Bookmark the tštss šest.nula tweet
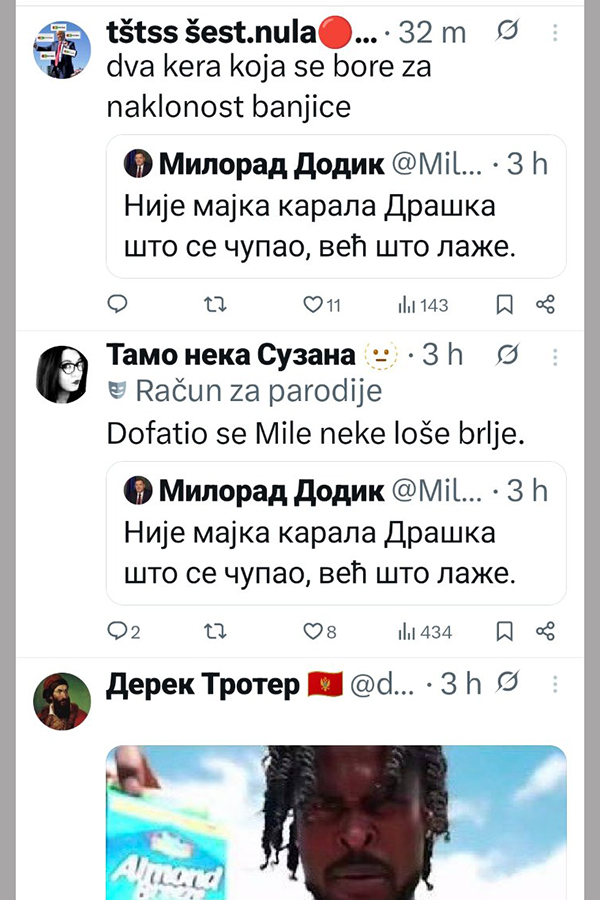 [505, 305]
